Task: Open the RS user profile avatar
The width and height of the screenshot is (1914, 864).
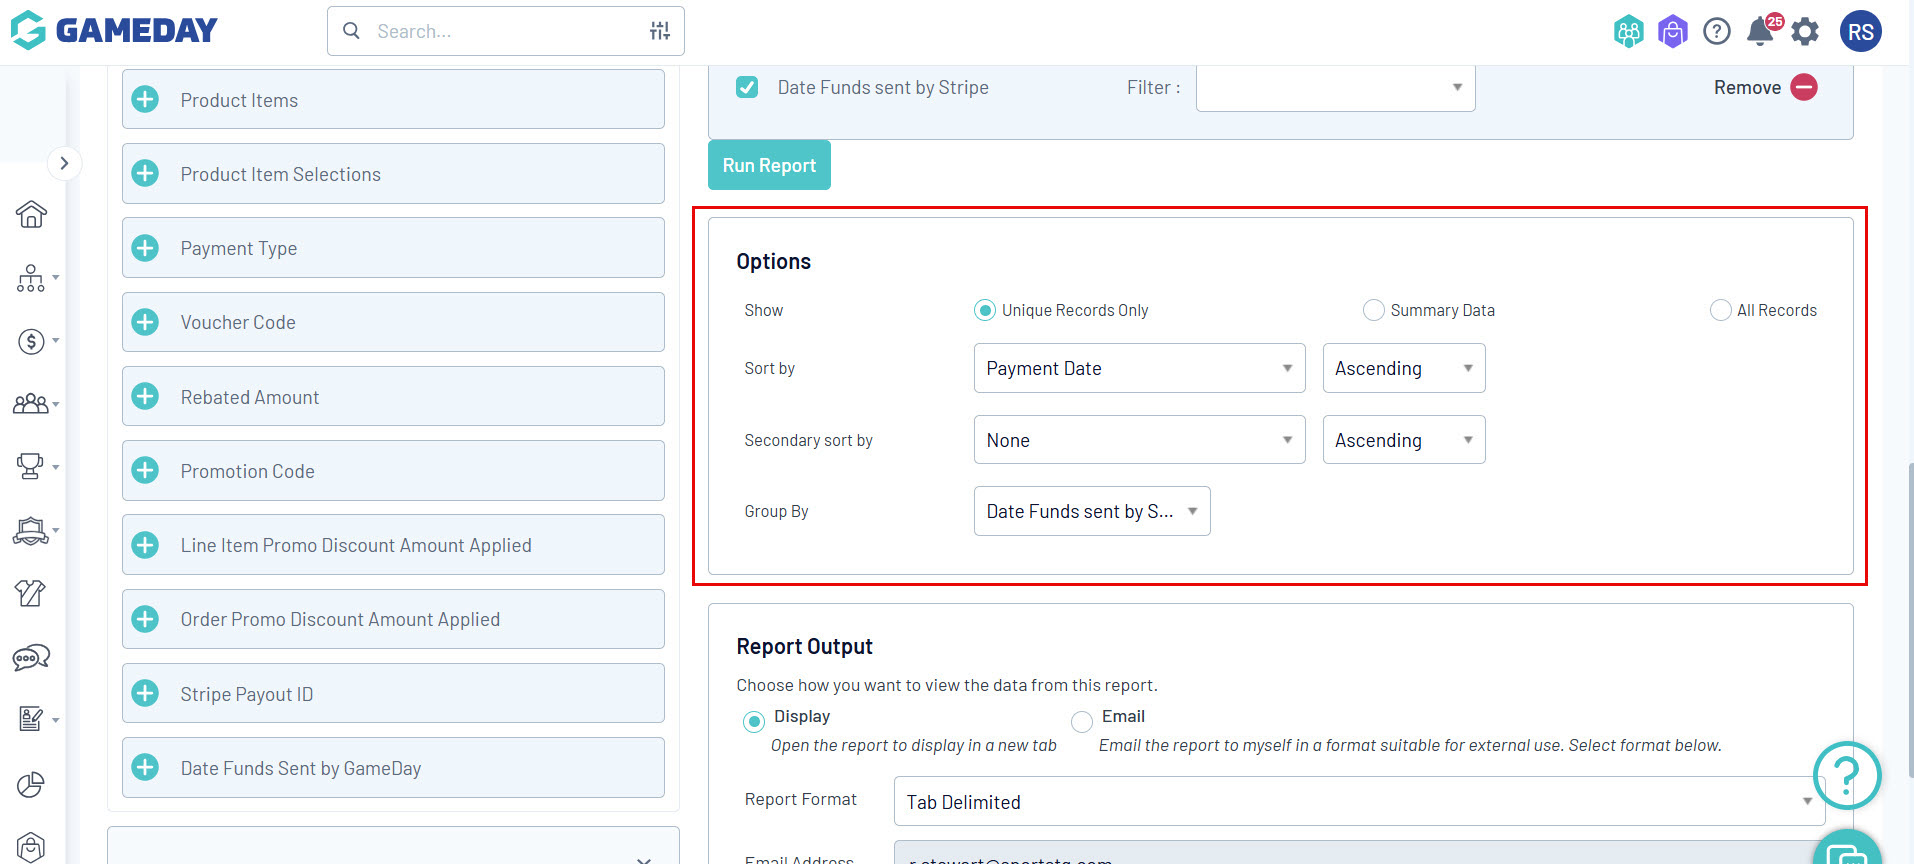Action: (x=1861, y=32)
